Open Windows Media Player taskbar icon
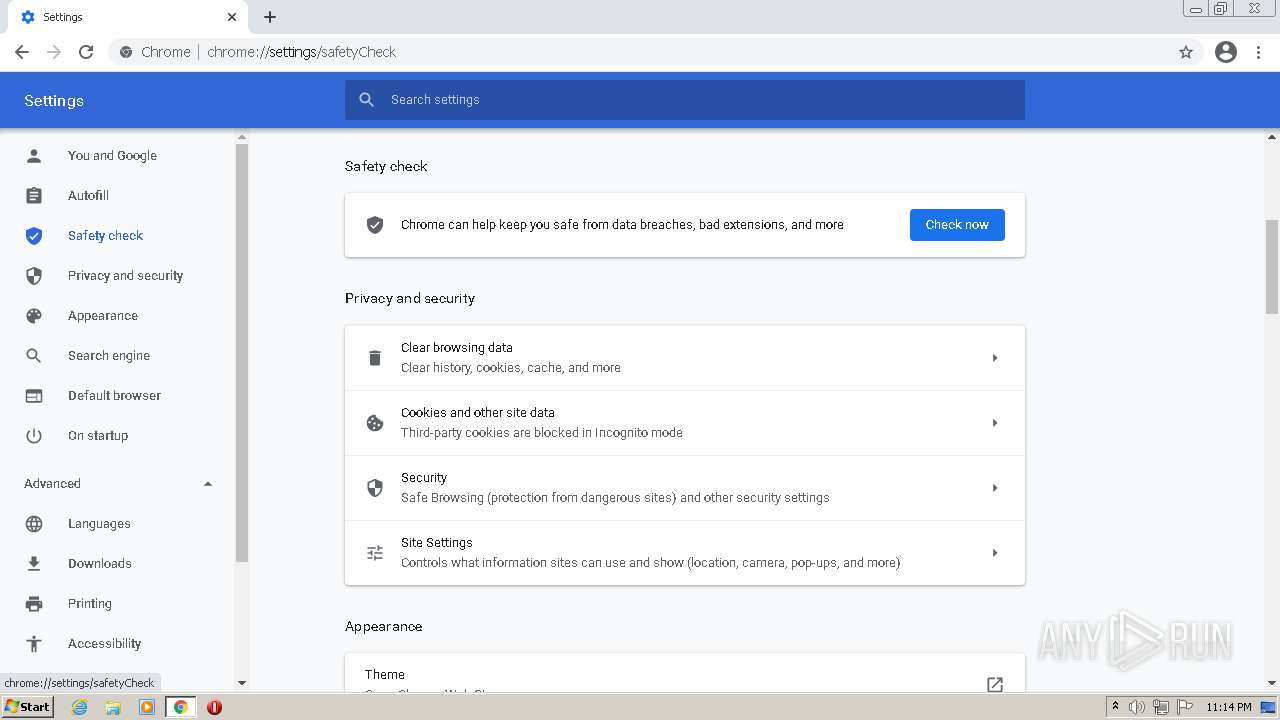This screenshot has height=720, width=1280. (147, 707)
